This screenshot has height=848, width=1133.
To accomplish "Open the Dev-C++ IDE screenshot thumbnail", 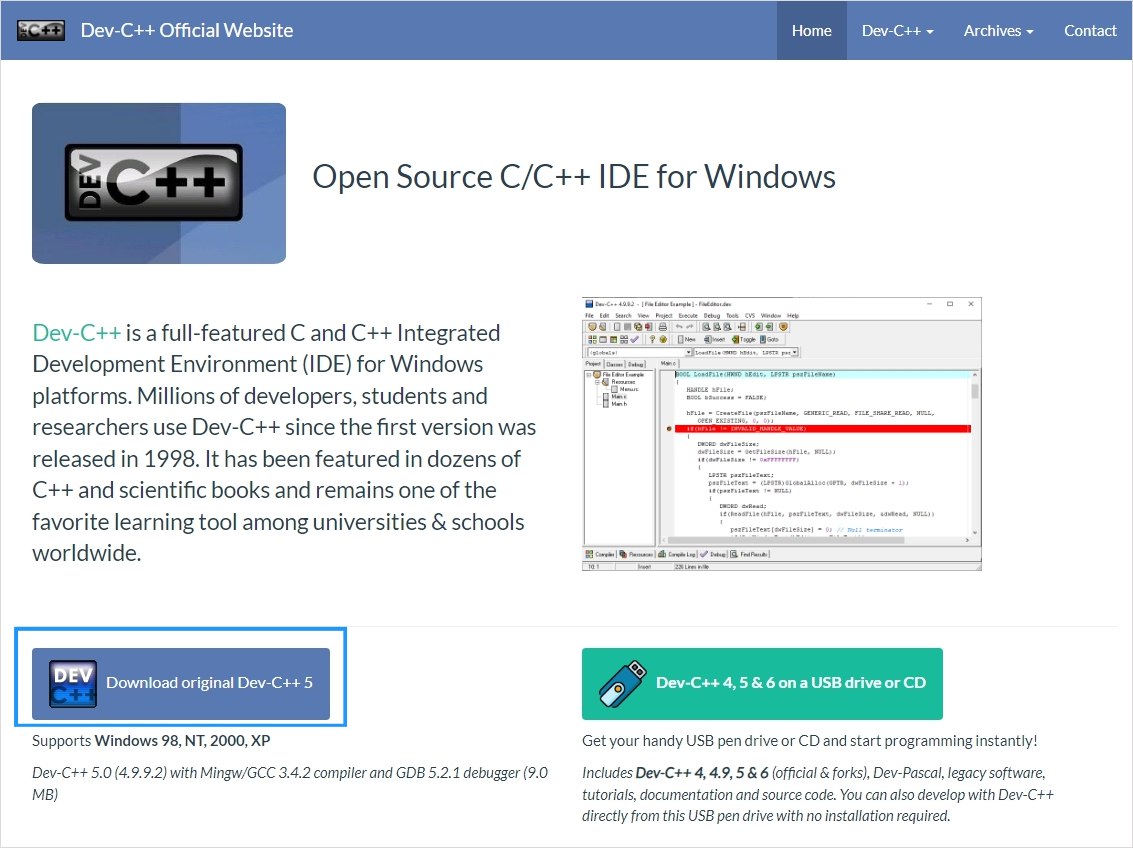I will click(782, 434).
